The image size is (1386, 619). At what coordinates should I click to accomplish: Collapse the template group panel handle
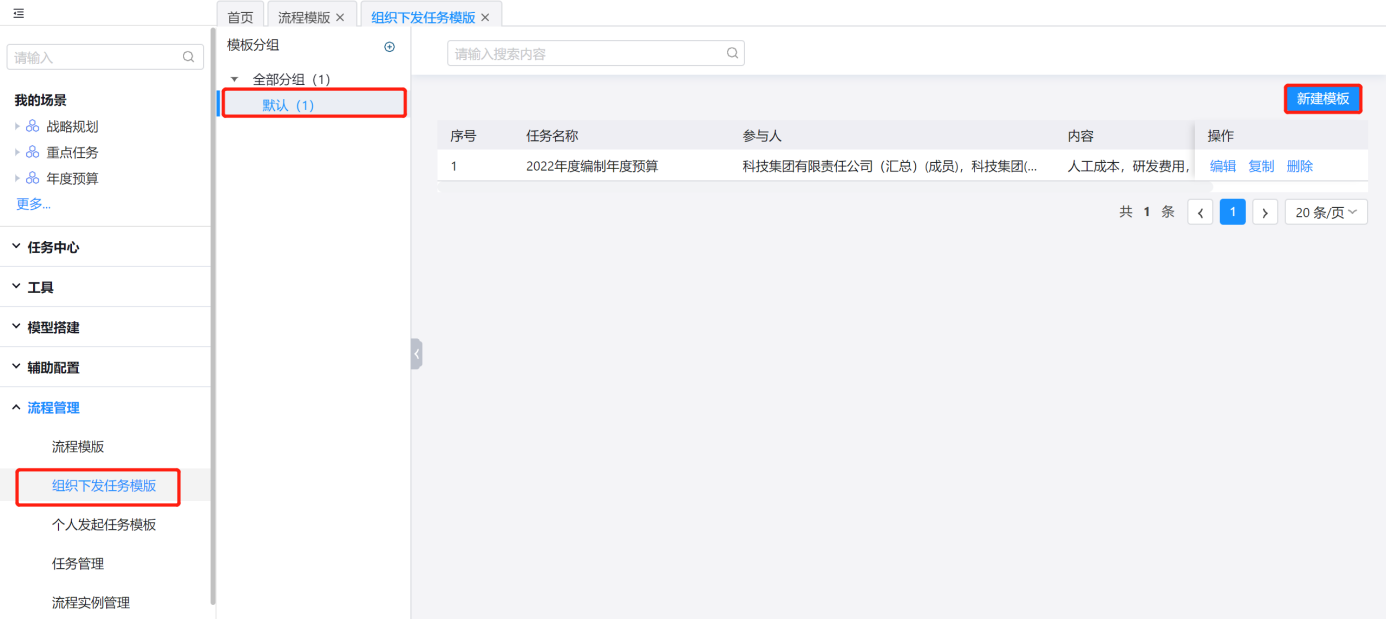pyautogui.click(x=416, y=353)
